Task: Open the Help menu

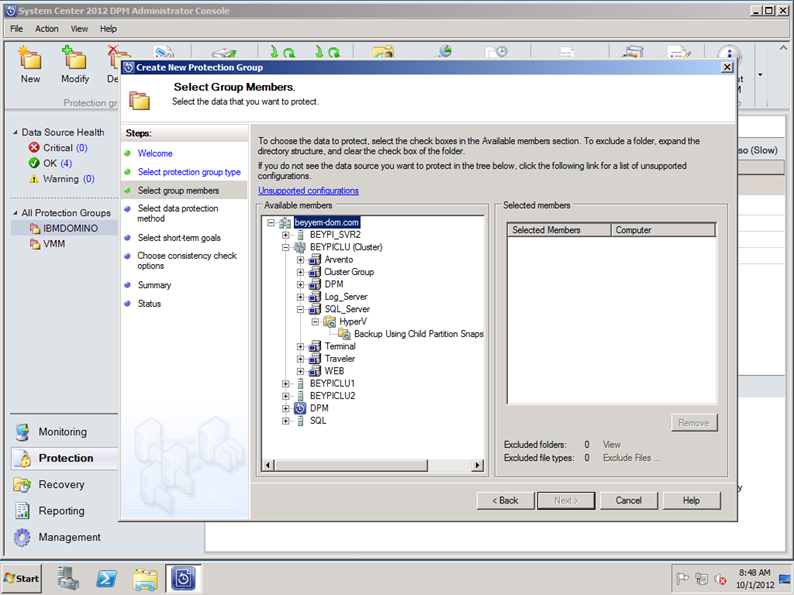Action: coord(108,29)
